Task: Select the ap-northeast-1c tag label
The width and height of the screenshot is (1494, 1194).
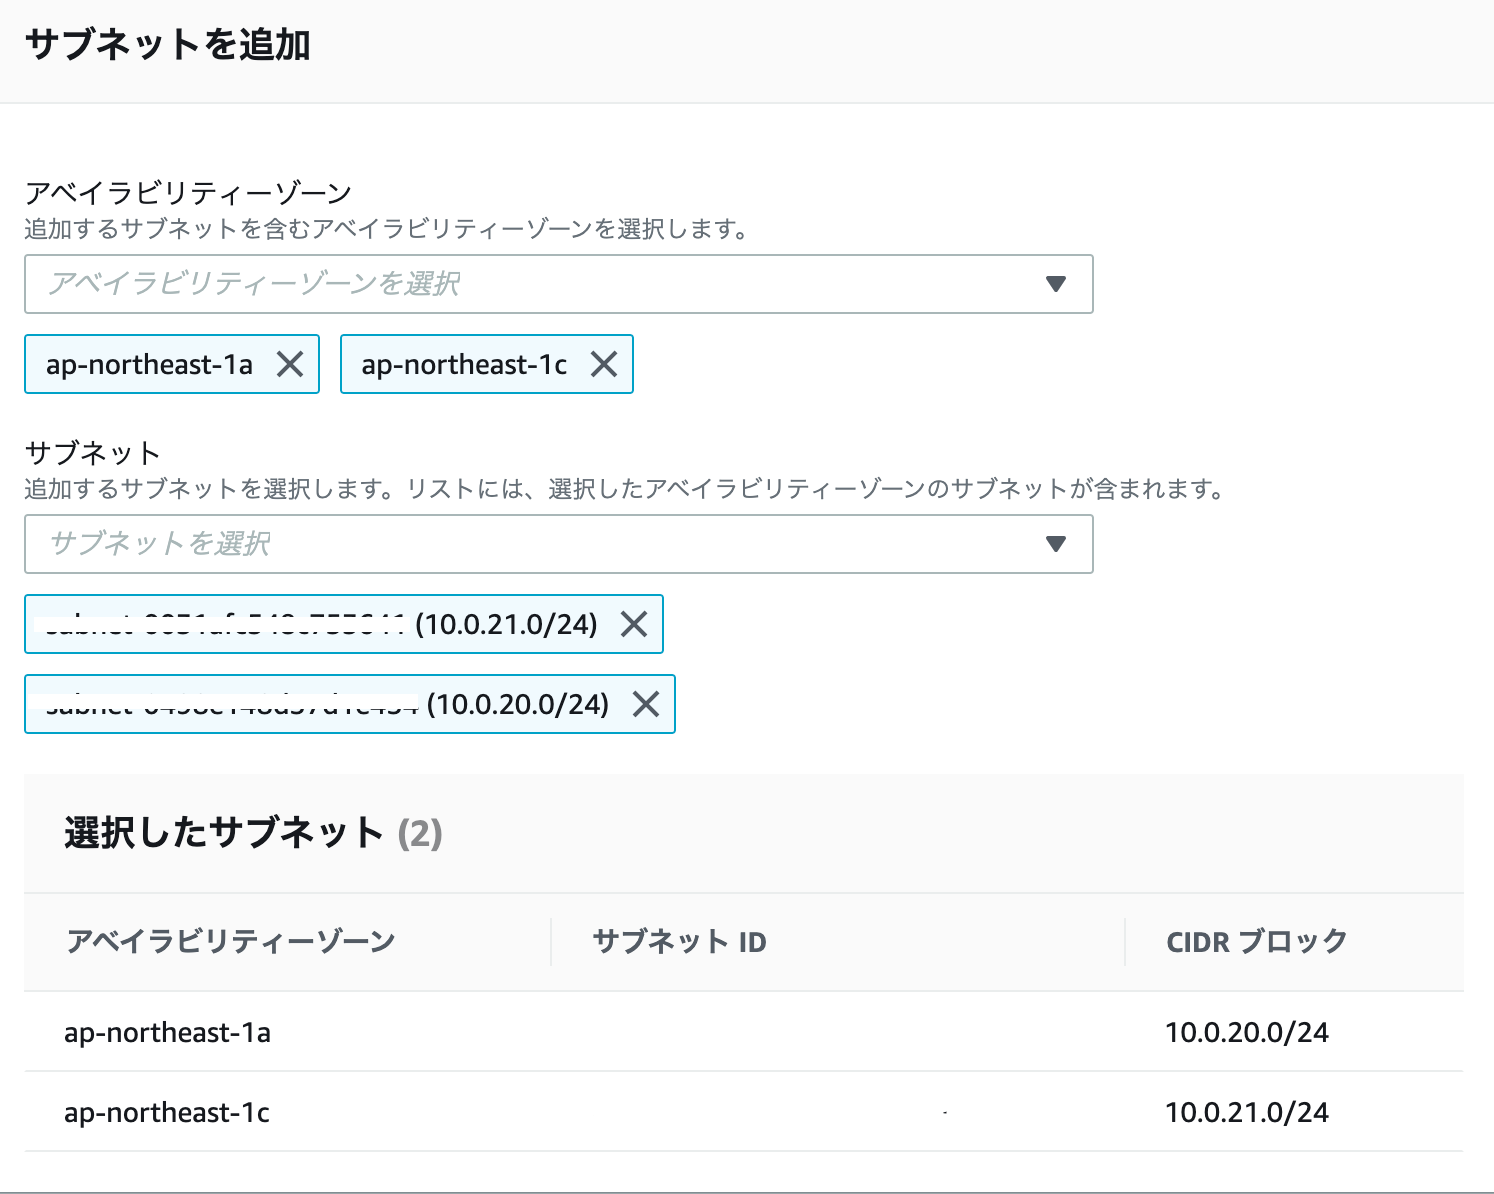Action: (x=465, y=364)
